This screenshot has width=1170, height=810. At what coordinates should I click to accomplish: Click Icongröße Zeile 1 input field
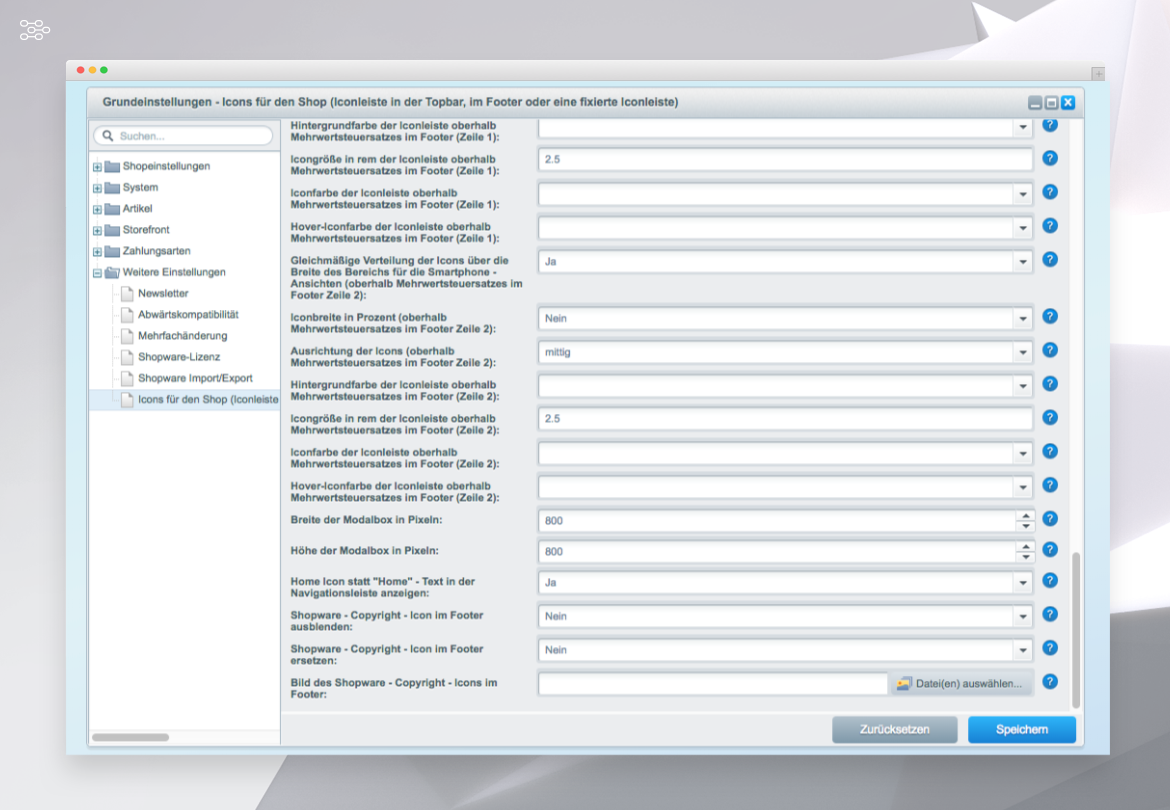pos(785,159)
